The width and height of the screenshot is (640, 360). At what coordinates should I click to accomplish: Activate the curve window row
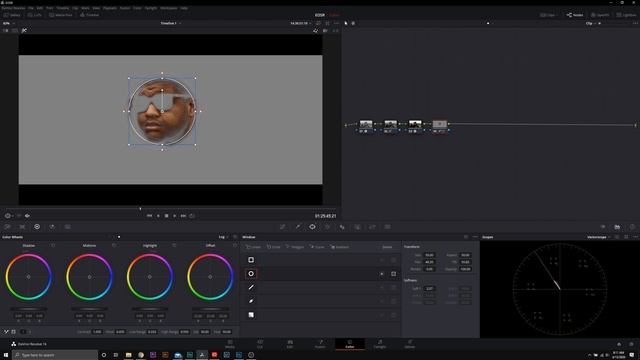[x=251, y=301]
